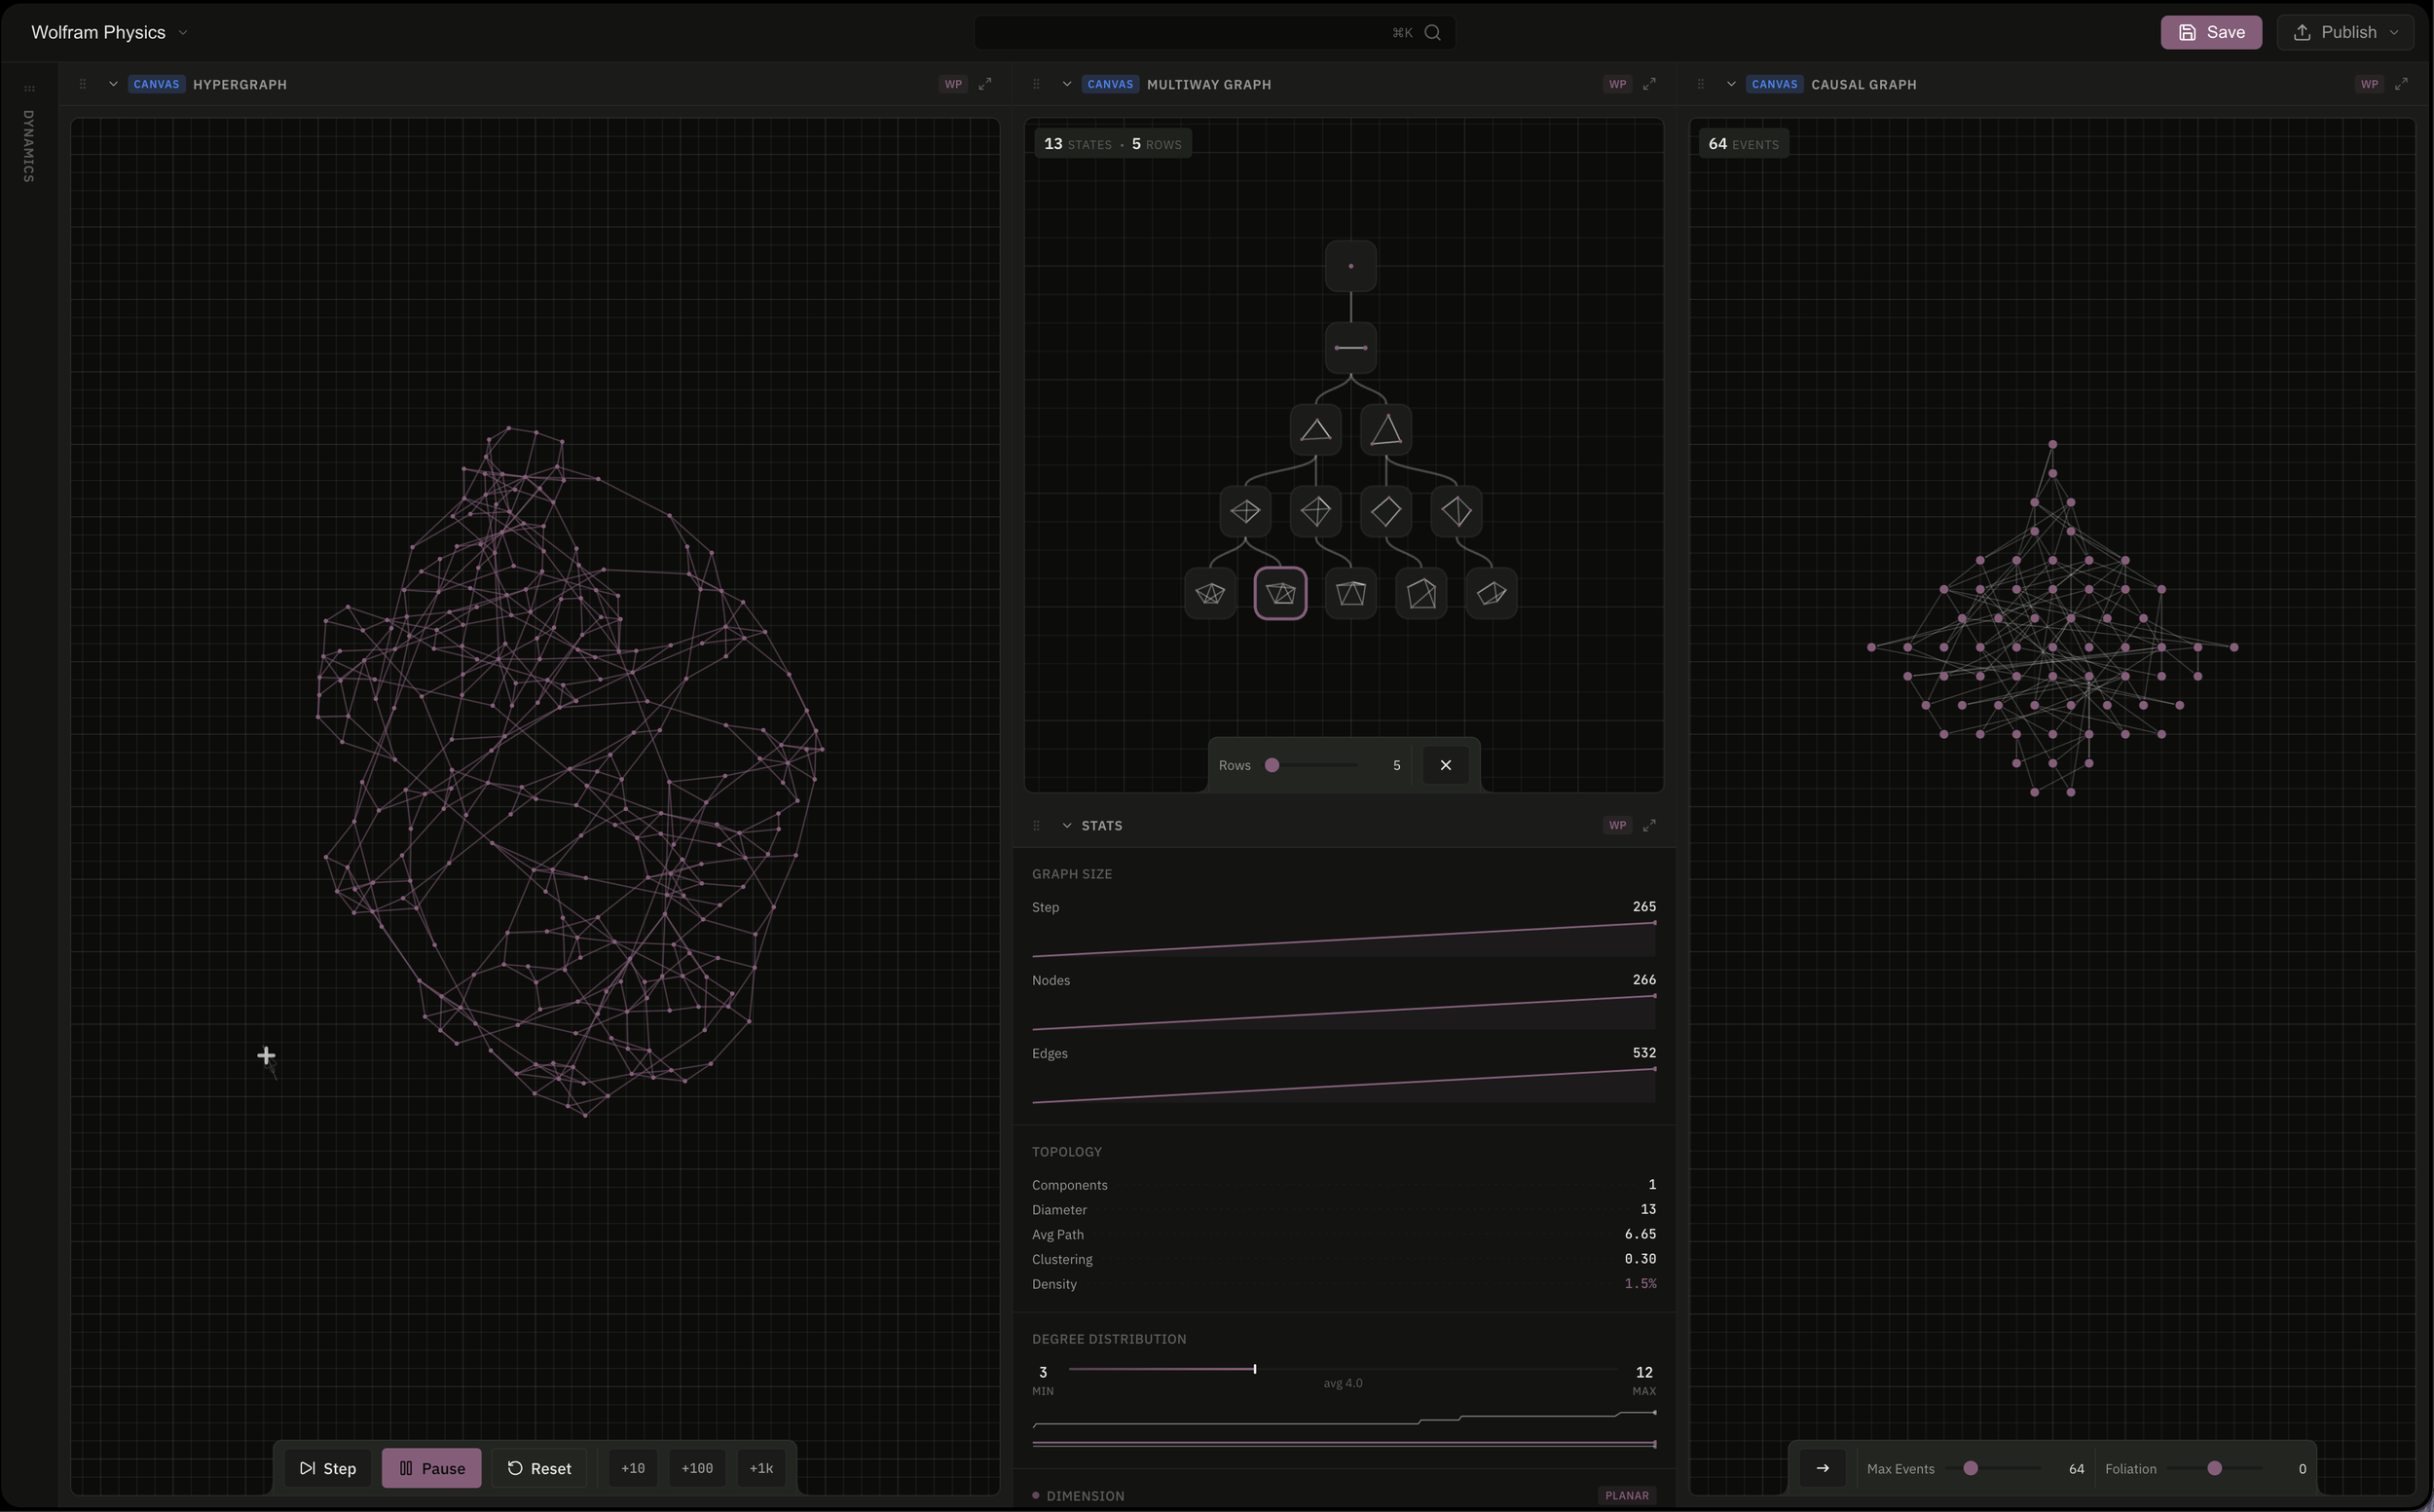Screen dimensions: 2434x1512
Task: Expand the Causal Graph panel to fullscreen
Action: tap(2401, 84)
